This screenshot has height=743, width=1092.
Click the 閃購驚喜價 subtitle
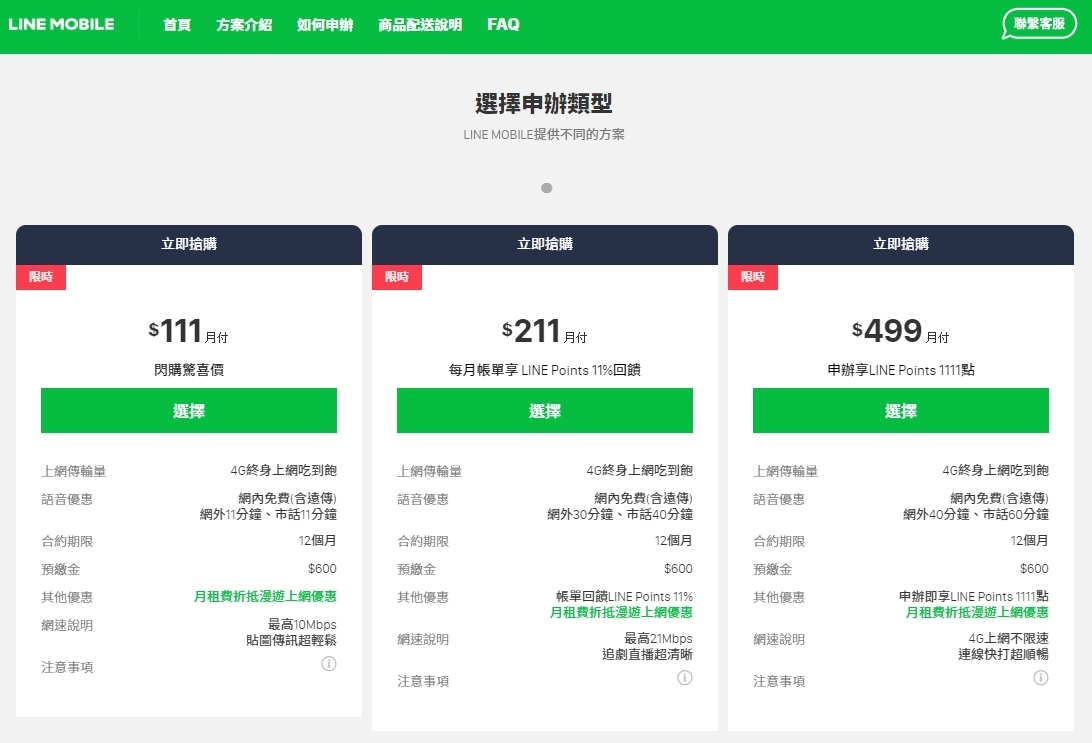click(189, 370)
